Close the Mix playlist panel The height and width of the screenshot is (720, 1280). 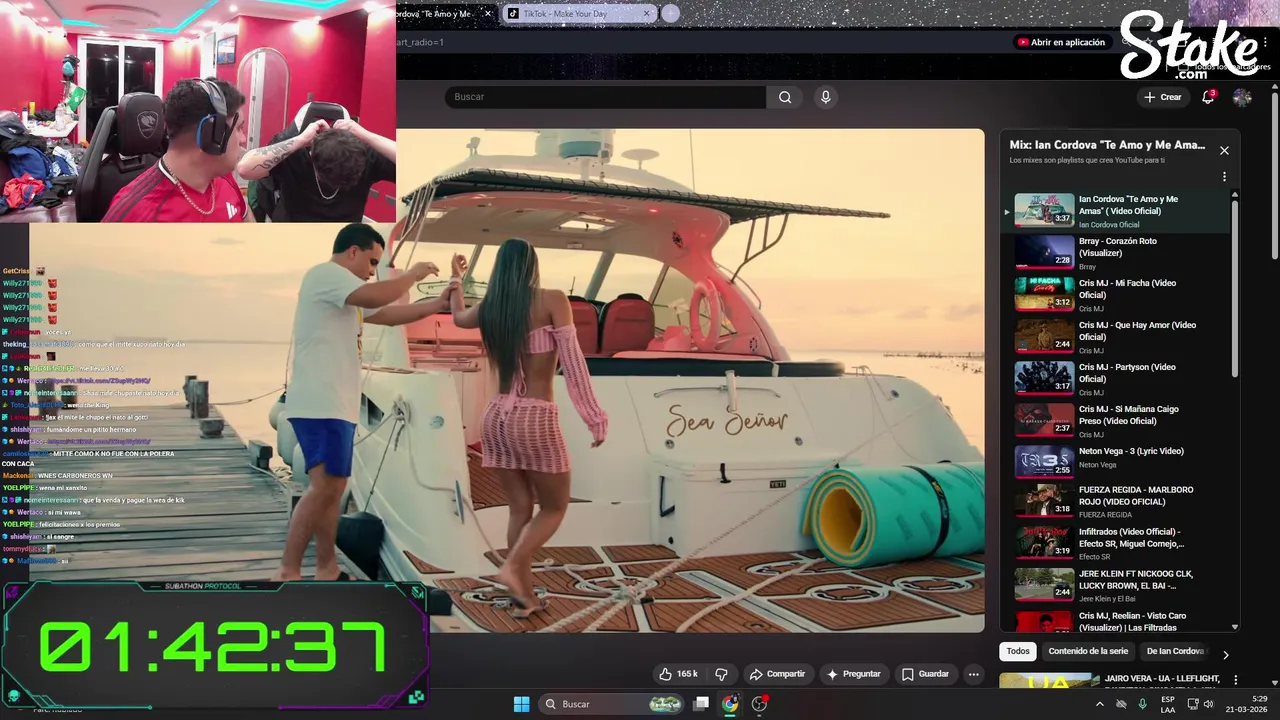click(1224, 151)
